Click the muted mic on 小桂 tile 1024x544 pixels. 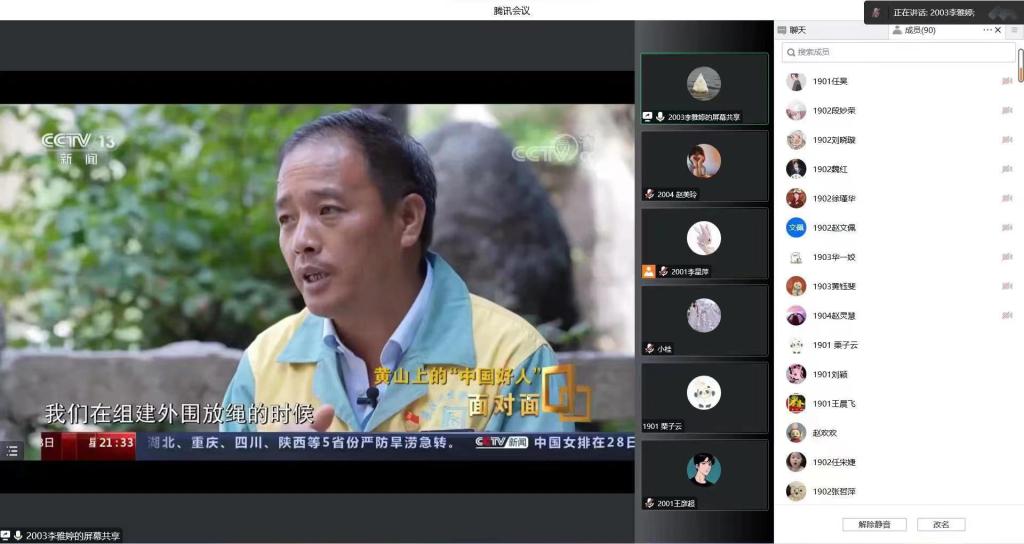(649, 349)
